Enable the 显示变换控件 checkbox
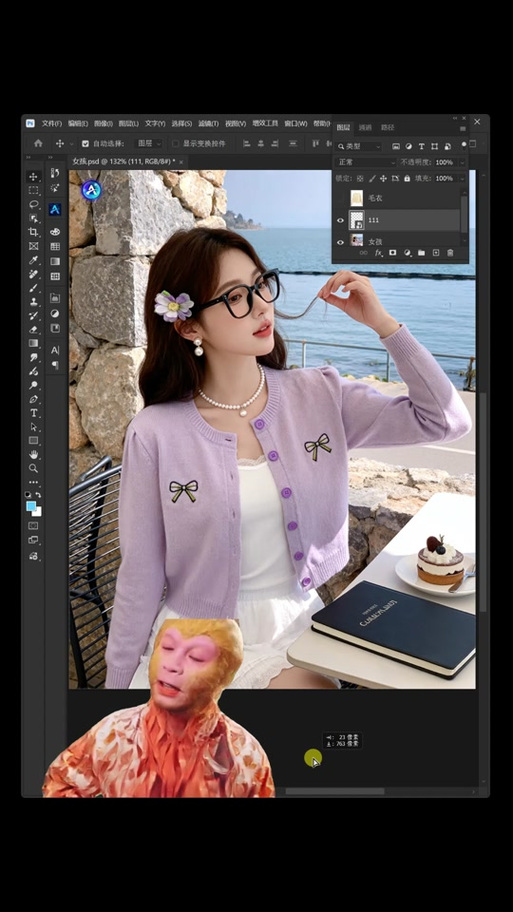The width and height of the screenshot is (513, 912). (176, 144)
